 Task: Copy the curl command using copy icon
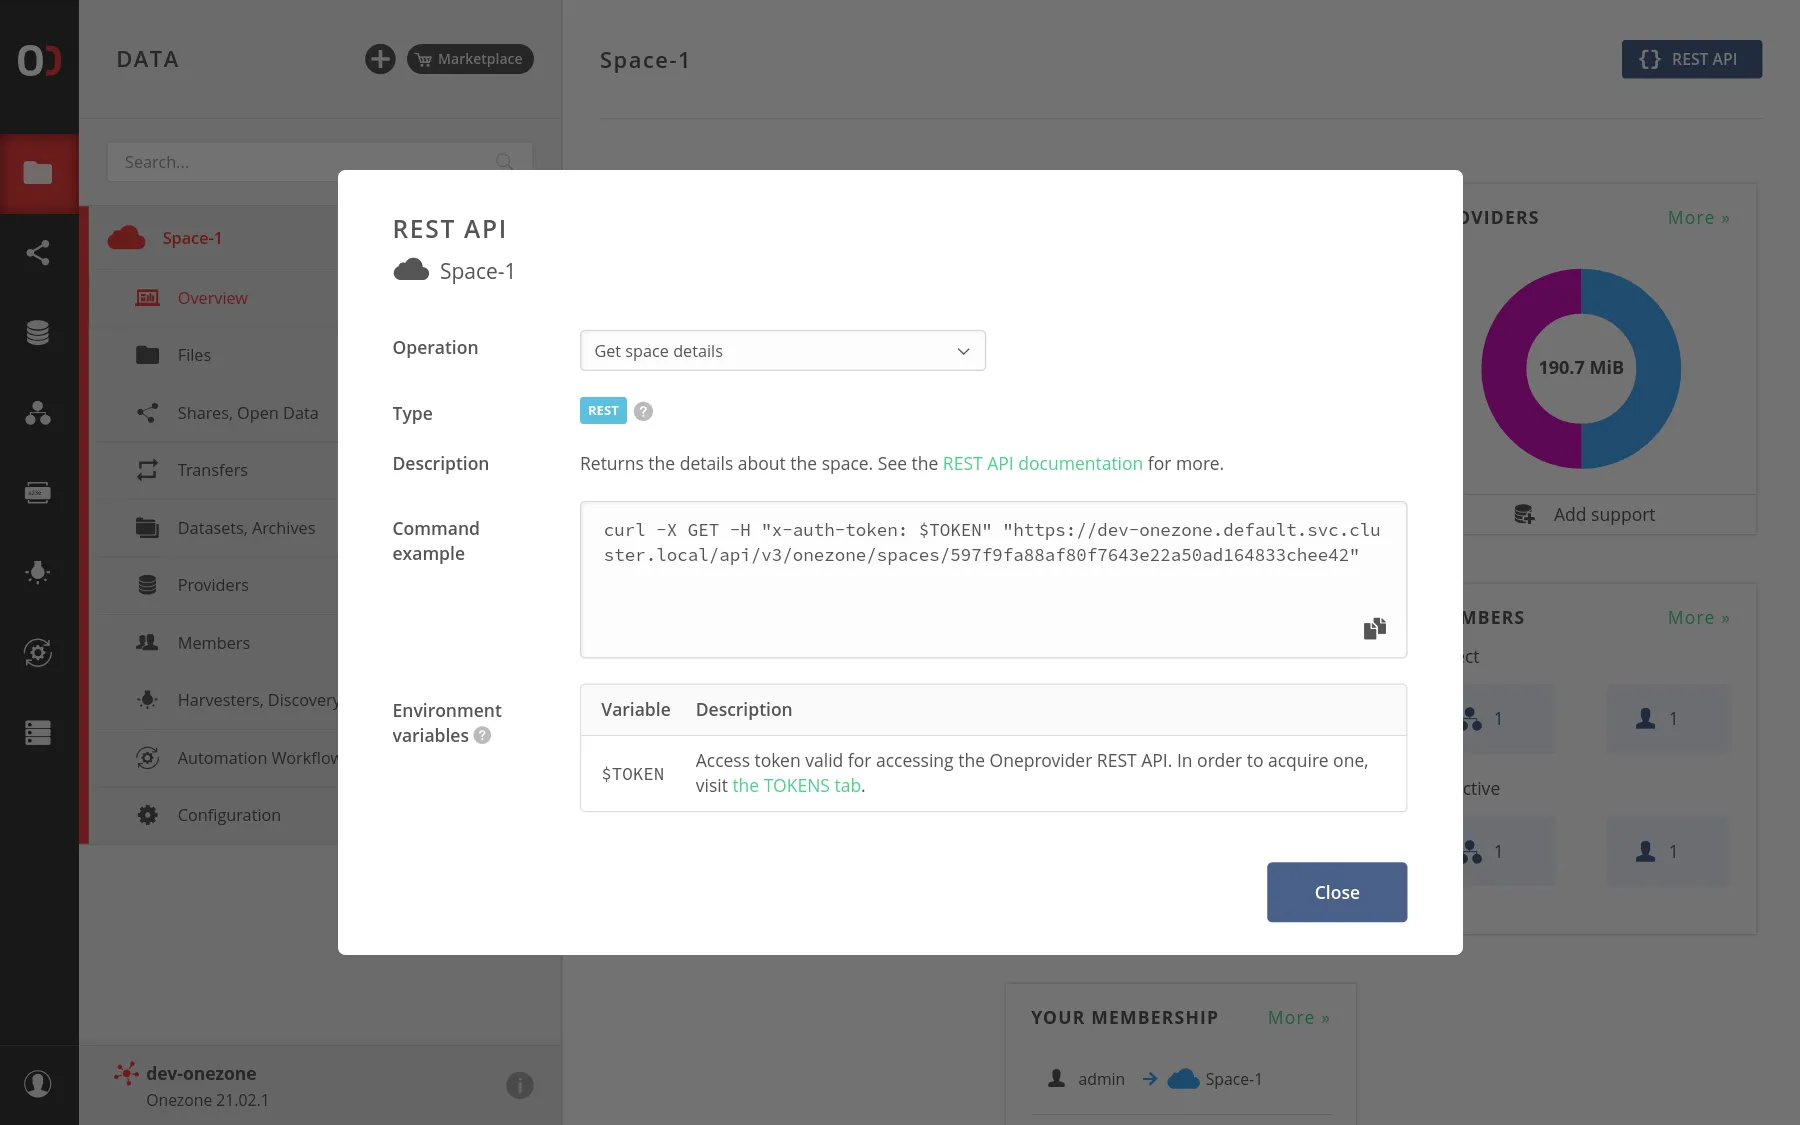(1374, 628)
